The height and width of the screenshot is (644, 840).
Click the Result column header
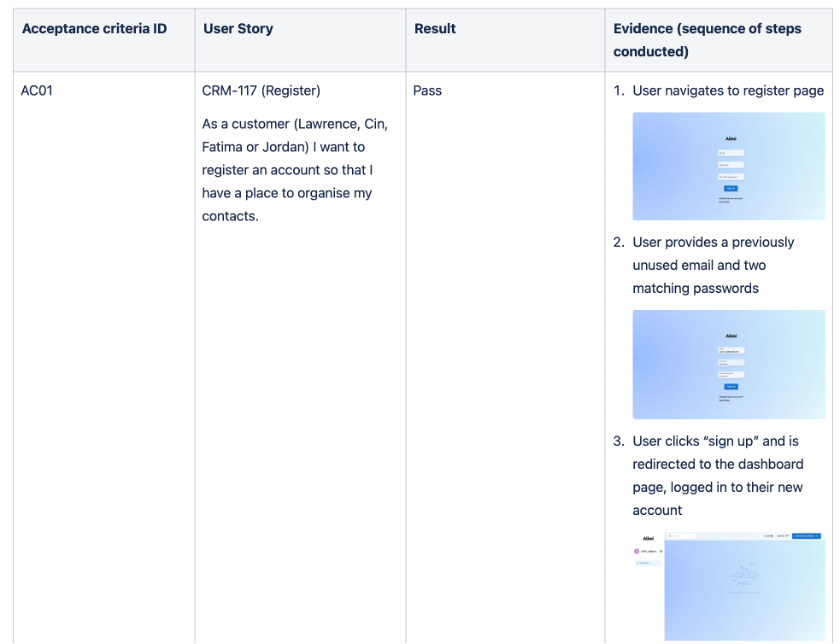pos(435,28)
